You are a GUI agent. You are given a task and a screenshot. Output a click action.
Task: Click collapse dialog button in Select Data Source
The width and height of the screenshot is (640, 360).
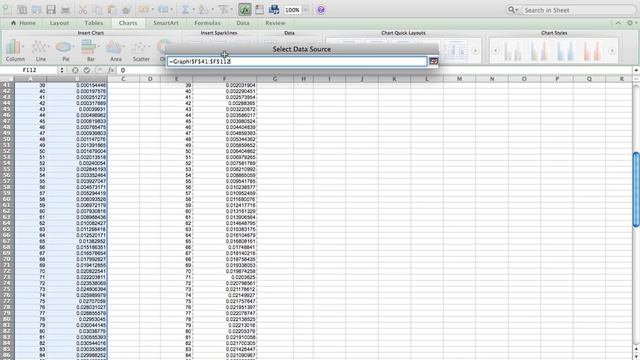pyautogui.click(x=433, y=61)
